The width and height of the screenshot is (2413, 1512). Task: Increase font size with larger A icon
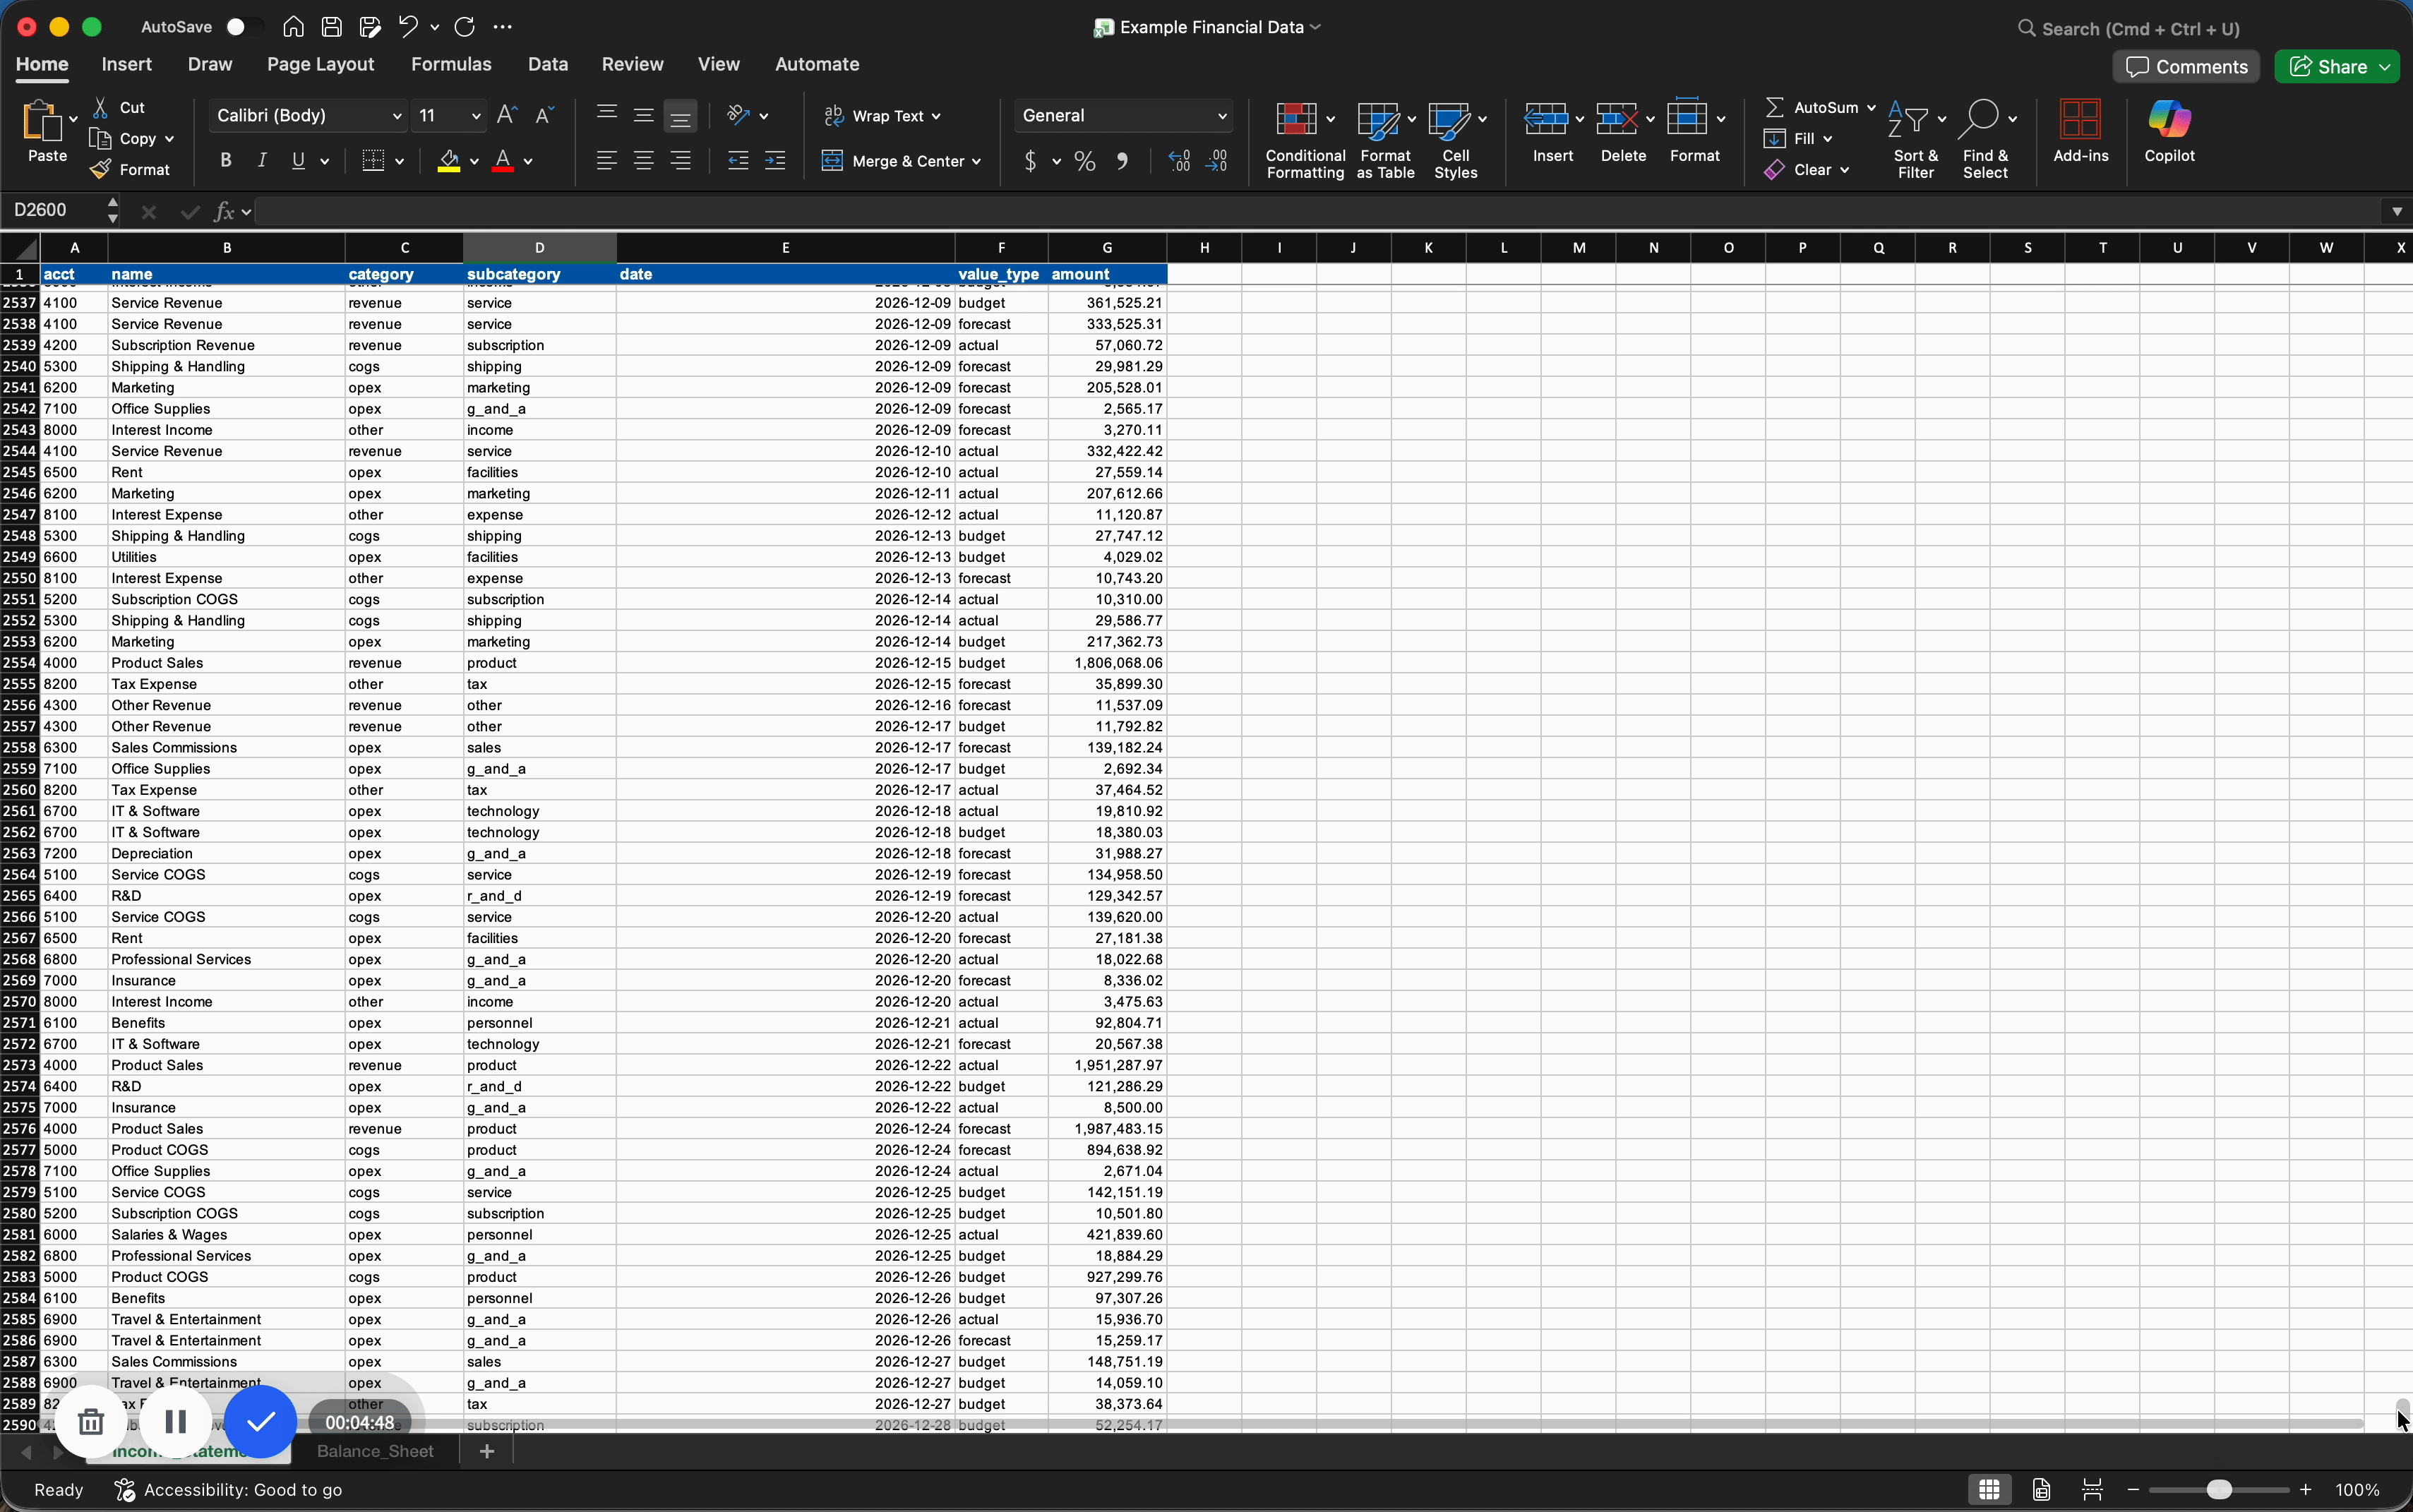[507, 115]
